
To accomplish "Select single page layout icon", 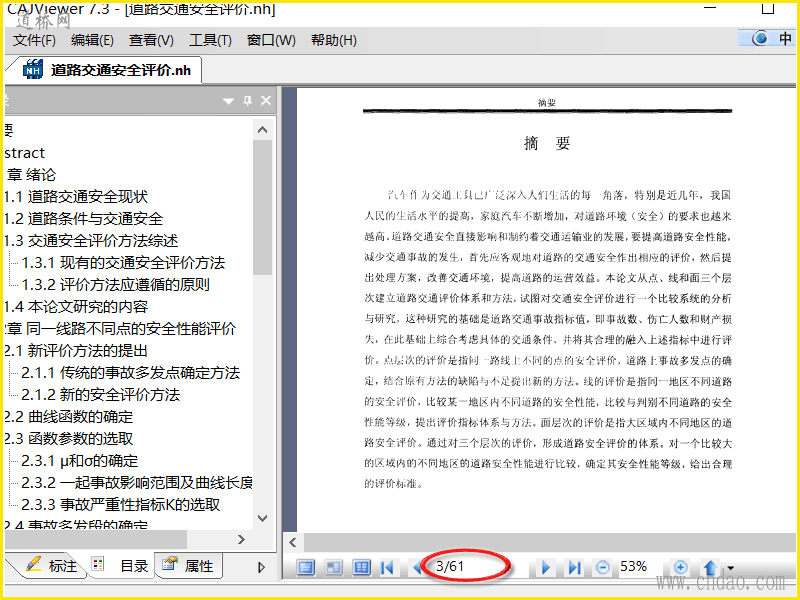I will point(306,567).
